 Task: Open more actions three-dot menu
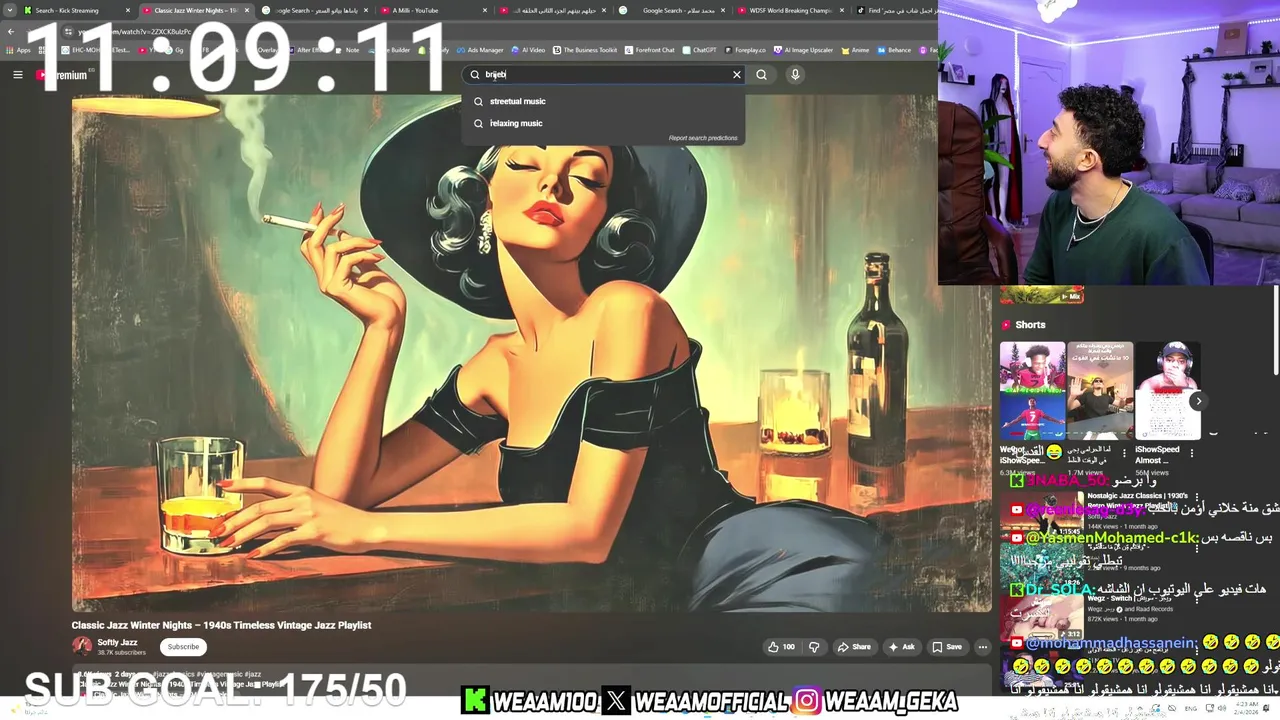click(982, 647)
